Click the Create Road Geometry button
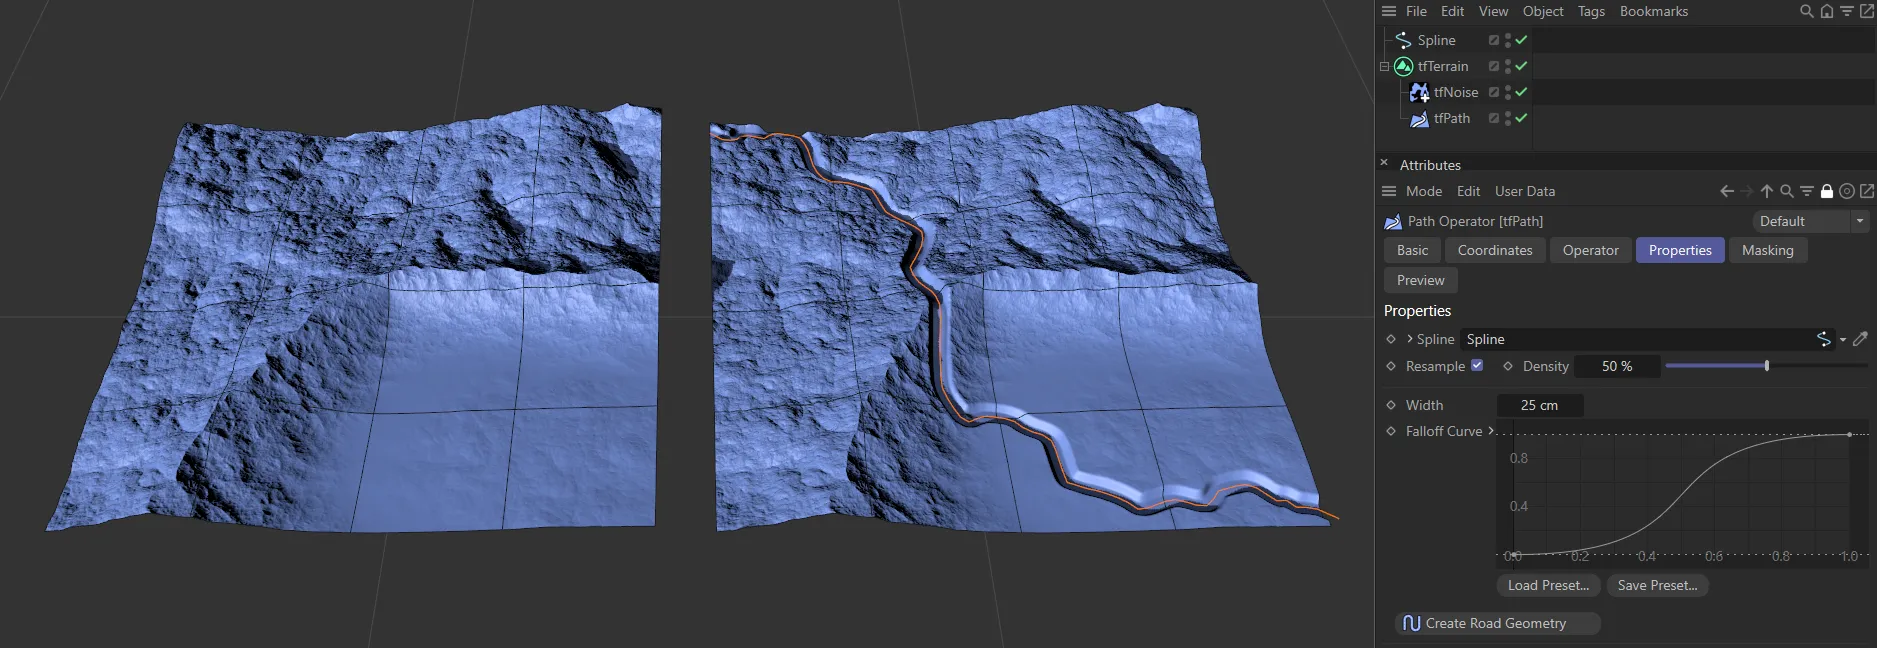Viewport: 1877px width, 648px height. click(1496, 623)
